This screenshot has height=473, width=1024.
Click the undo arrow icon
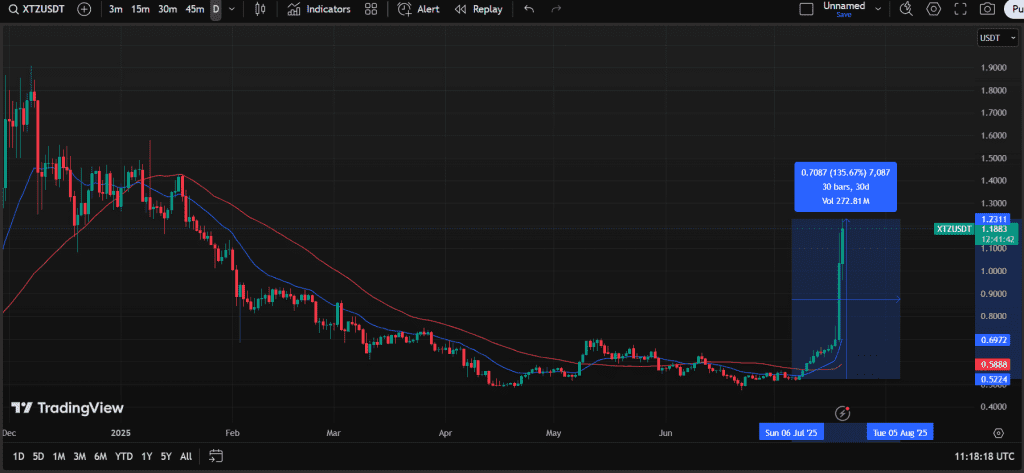click(529, 9)
